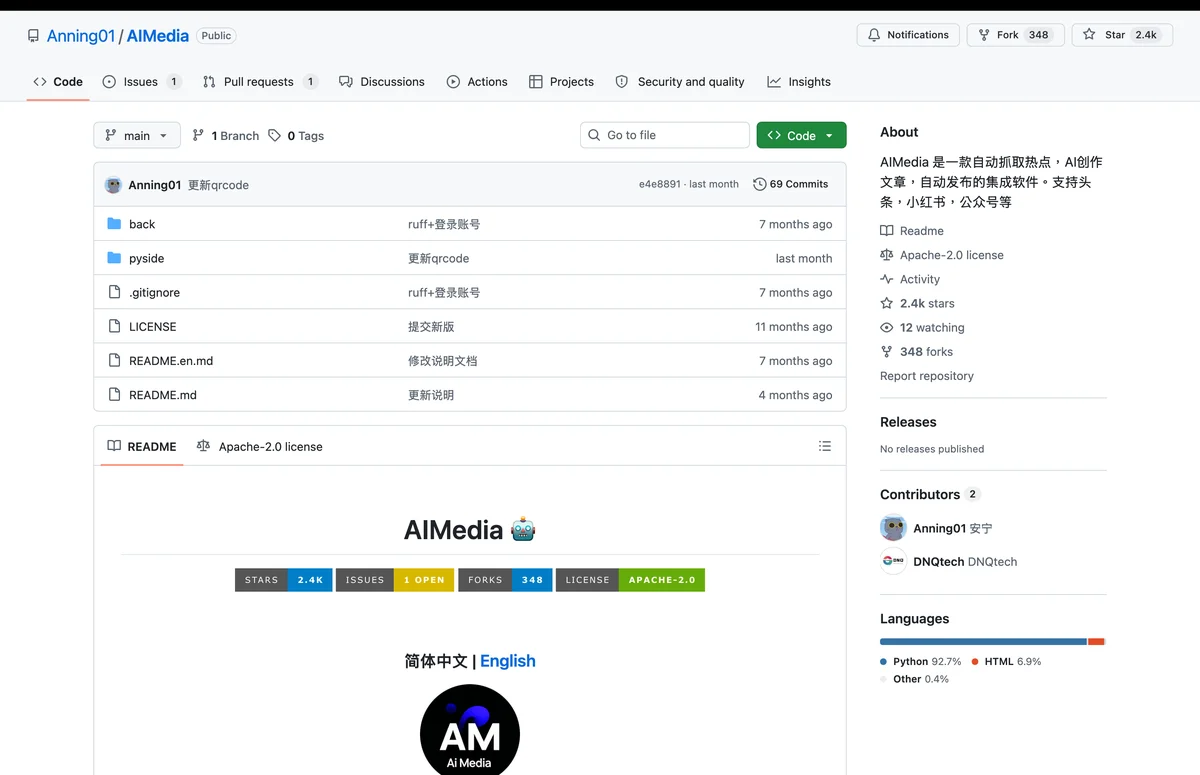Click commit message 修改说明文档
Image resolution: width=1200 pixels, height=775 pixels.
[443, 361]
